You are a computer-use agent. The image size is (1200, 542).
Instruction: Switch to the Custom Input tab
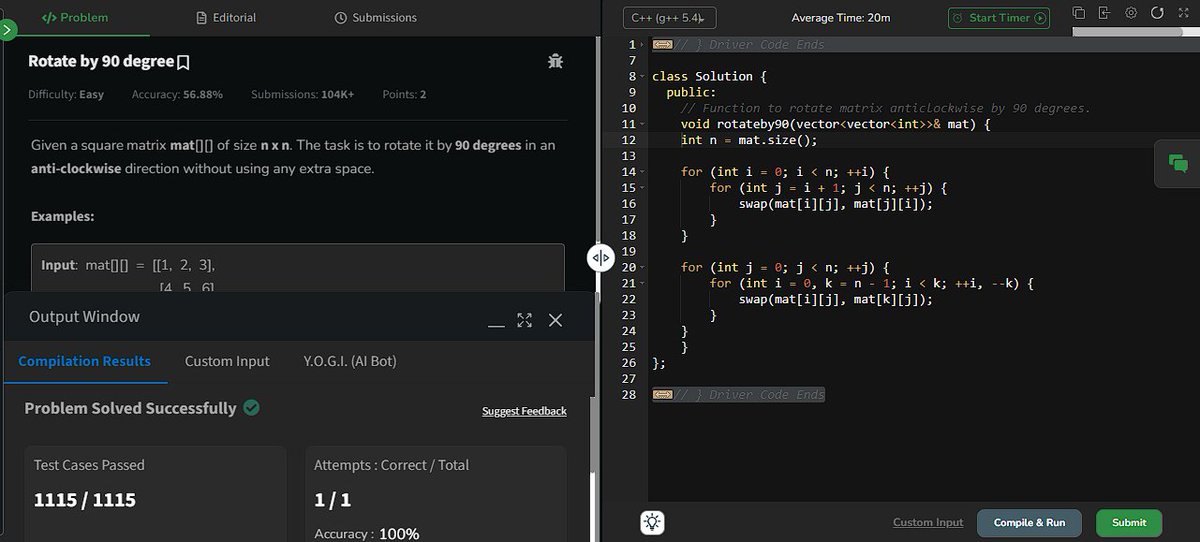coord(227,361)
